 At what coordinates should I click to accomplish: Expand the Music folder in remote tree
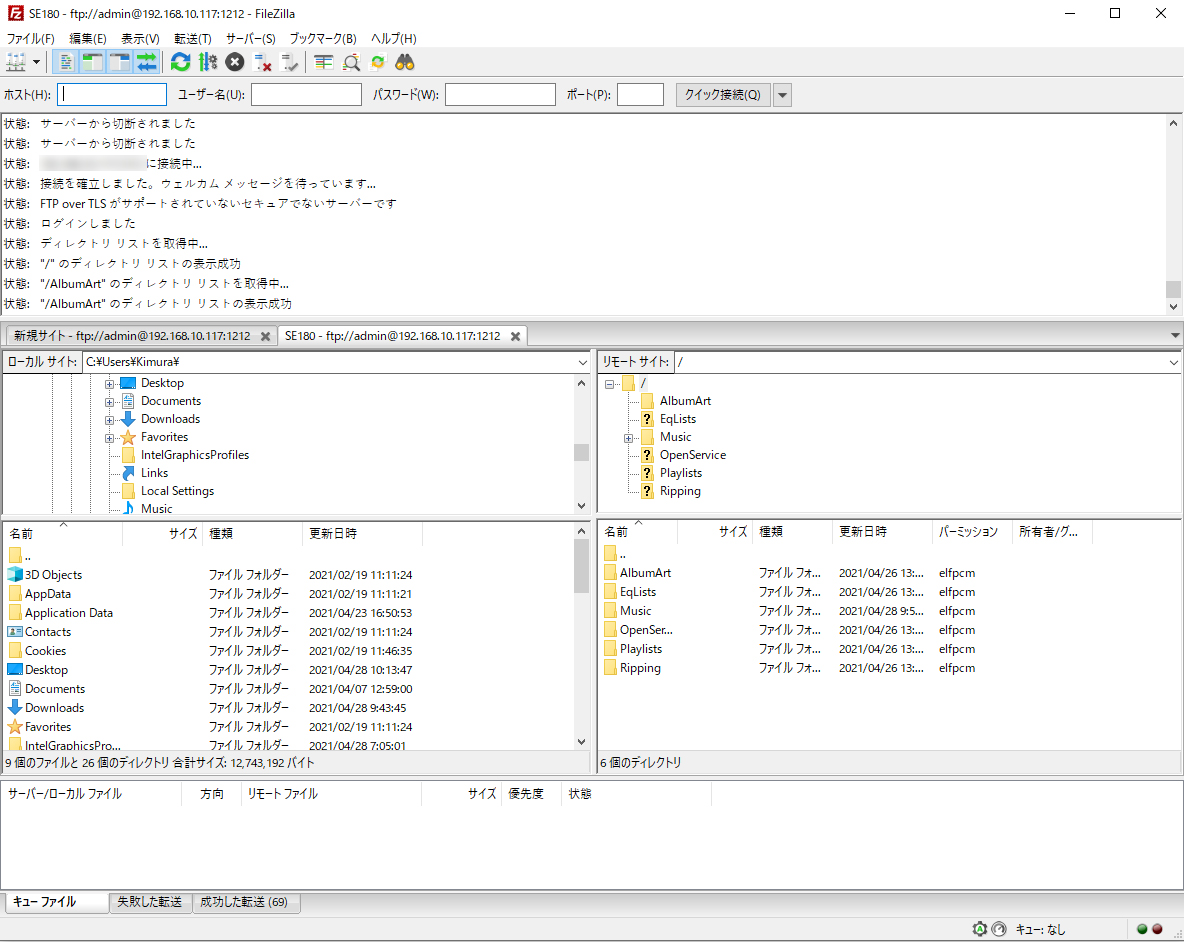pyautogui.click(x=628, y=439)
